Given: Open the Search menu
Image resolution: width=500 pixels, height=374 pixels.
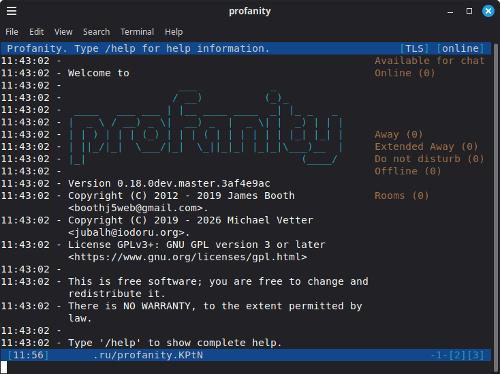Looking at the screenshot, I should point(96,32).
